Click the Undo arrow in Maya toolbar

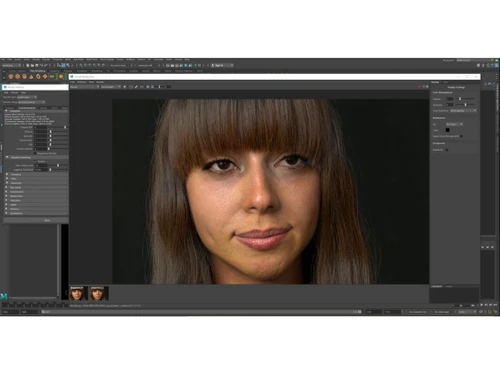pos(41,65)
